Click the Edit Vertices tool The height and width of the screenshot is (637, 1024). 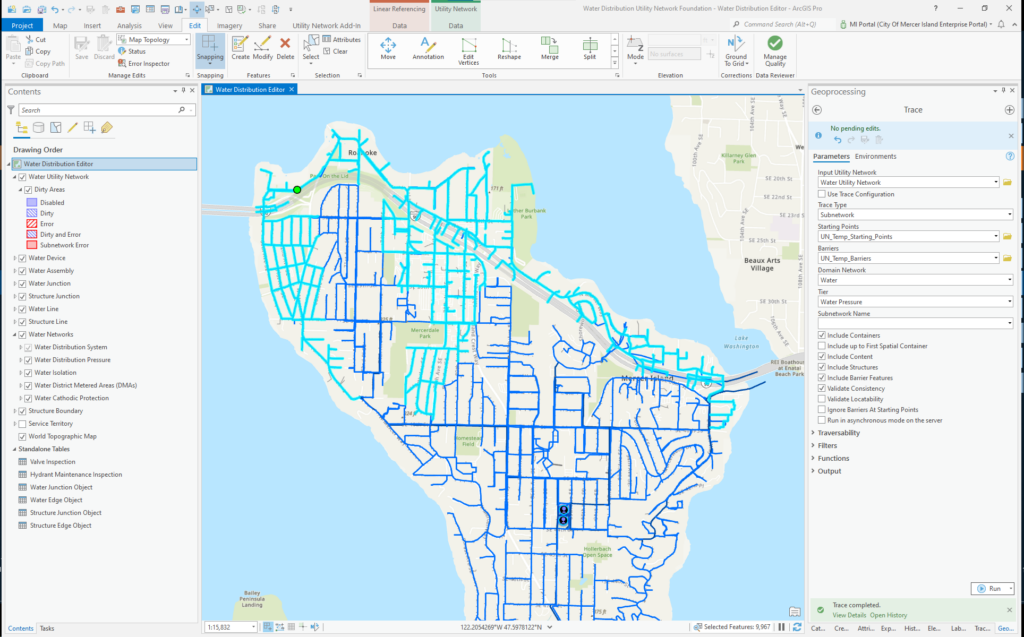click(468, 47)
